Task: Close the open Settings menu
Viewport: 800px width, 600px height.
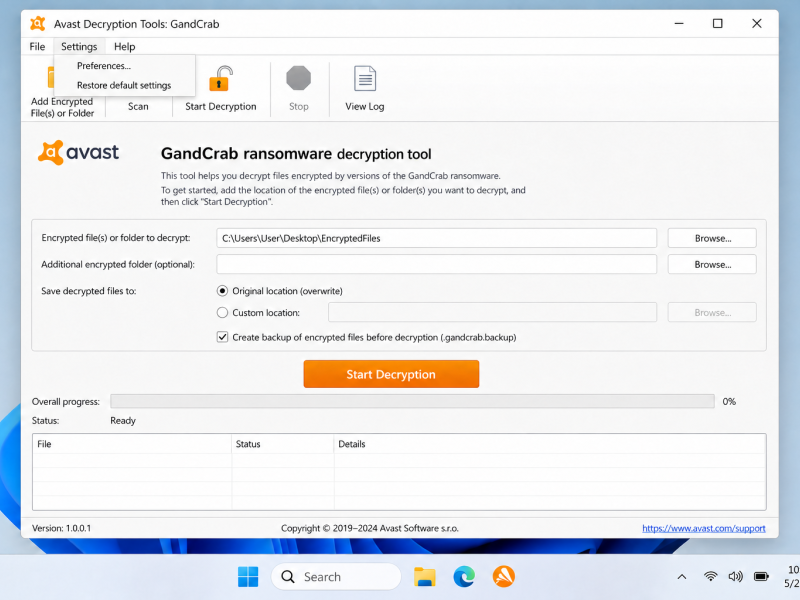Action: click(x=79, y=46)
